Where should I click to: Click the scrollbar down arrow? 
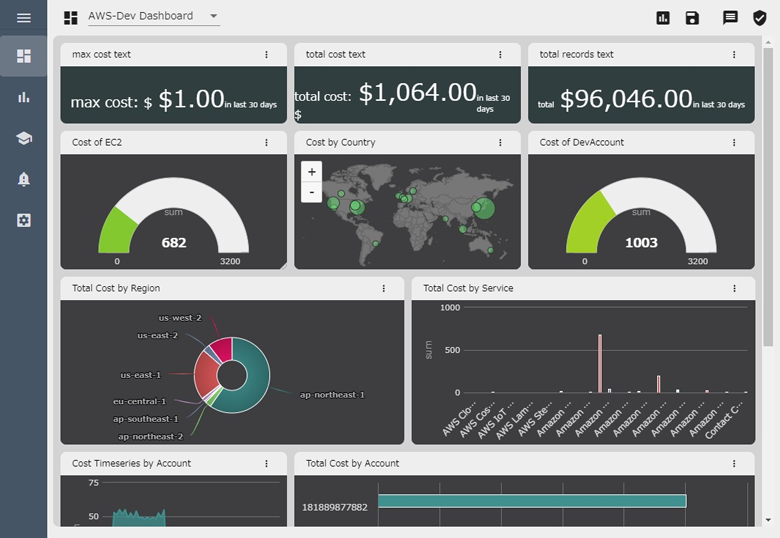click(x=769, y=520)
